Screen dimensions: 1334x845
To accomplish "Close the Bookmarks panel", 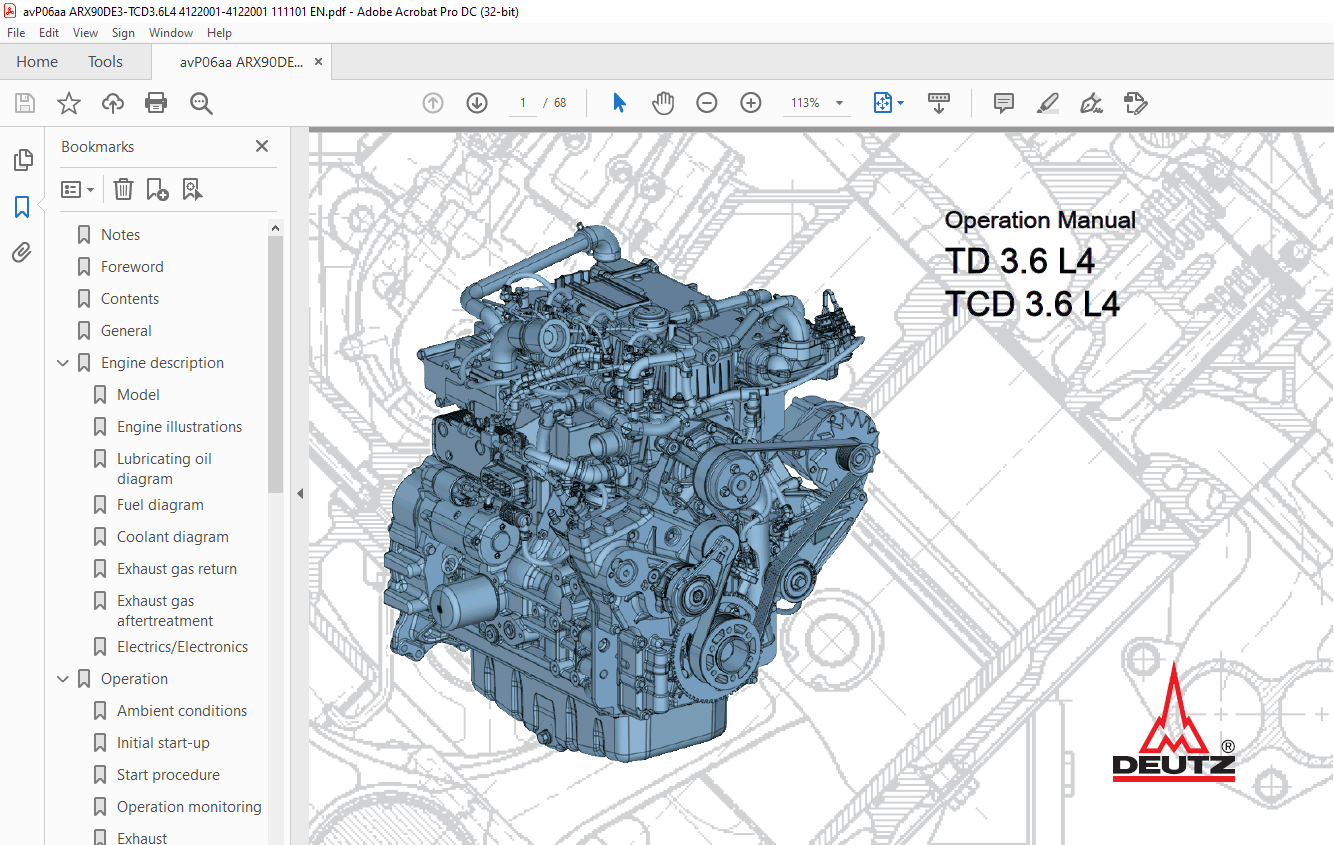I will [262, 146].
